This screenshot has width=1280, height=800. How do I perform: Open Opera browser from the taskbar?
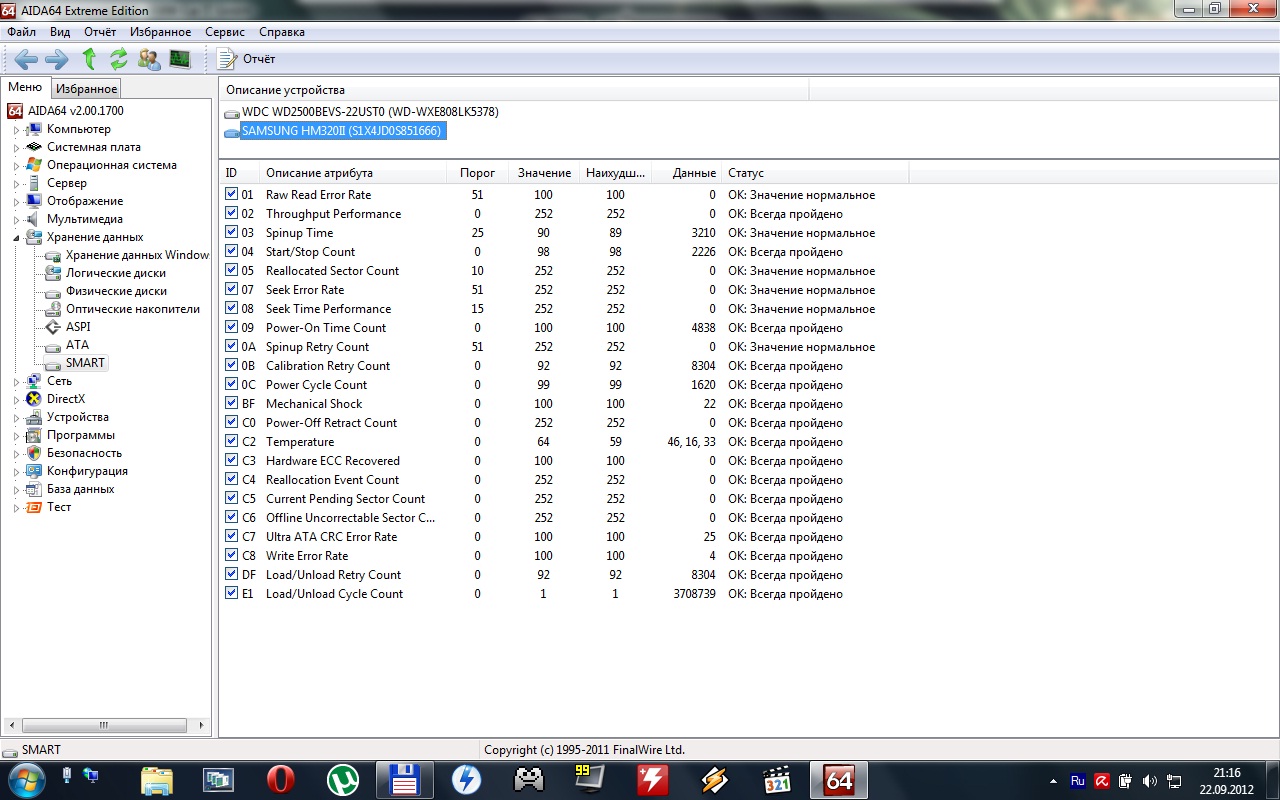point(280,779)
